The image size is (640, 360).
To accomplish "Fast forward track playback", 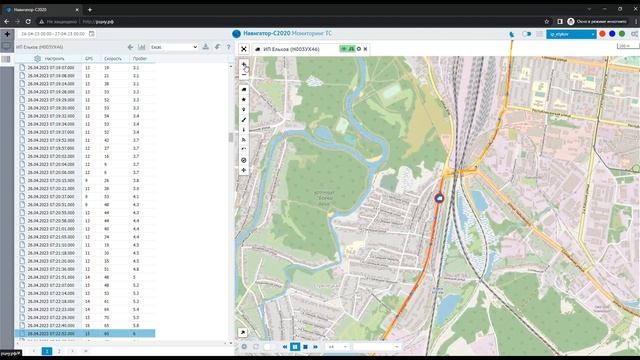I will point(316,347).
